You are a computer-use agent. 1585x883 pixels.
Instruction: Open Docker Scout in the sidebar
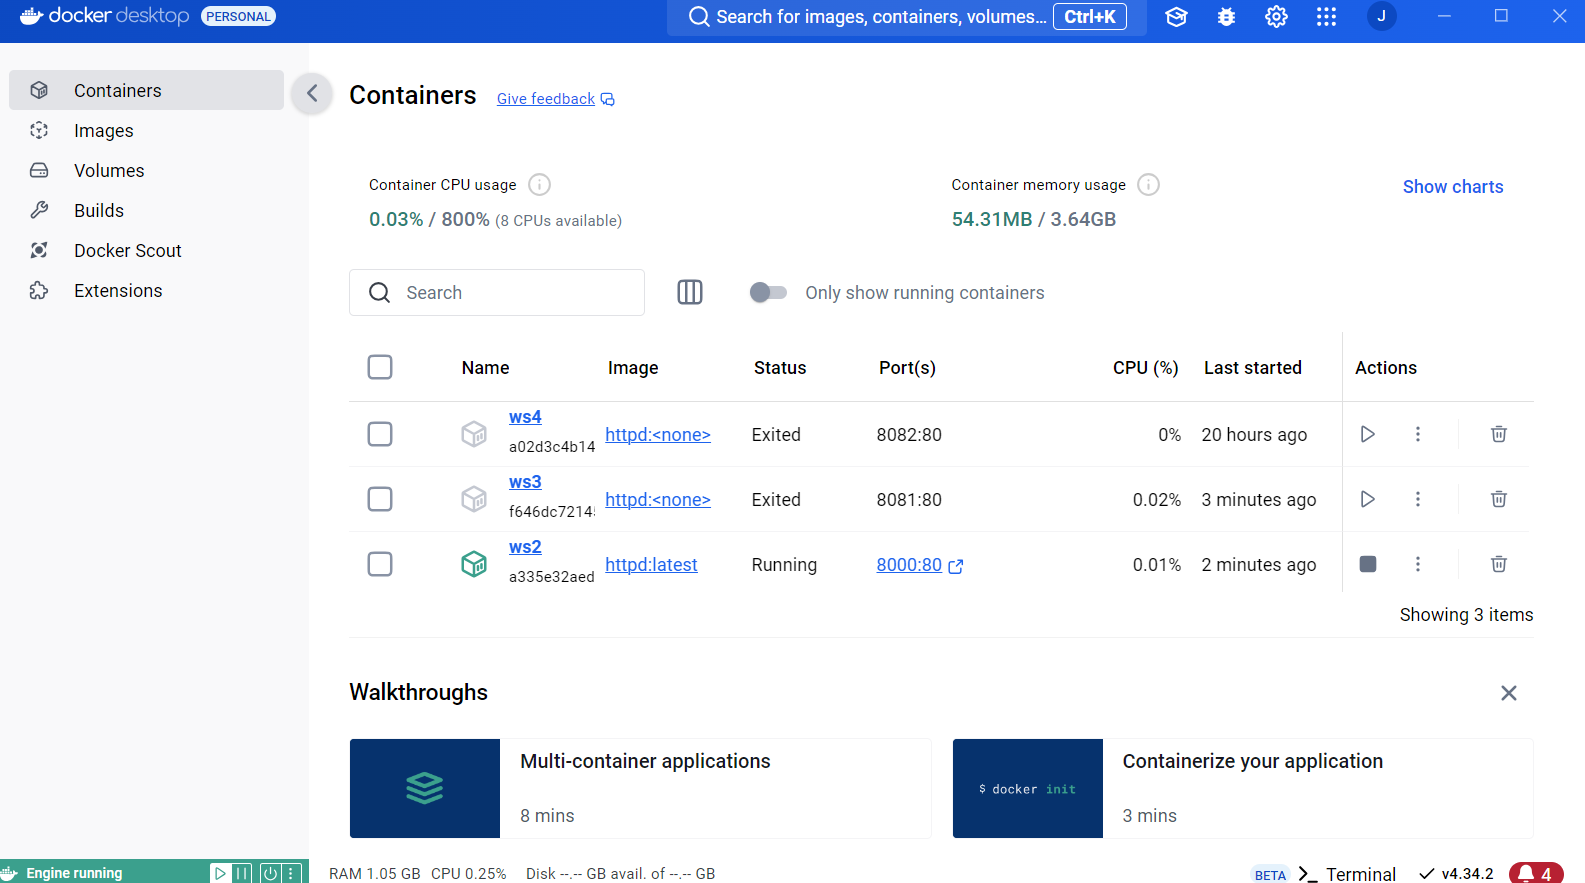(x=146, y=250)
